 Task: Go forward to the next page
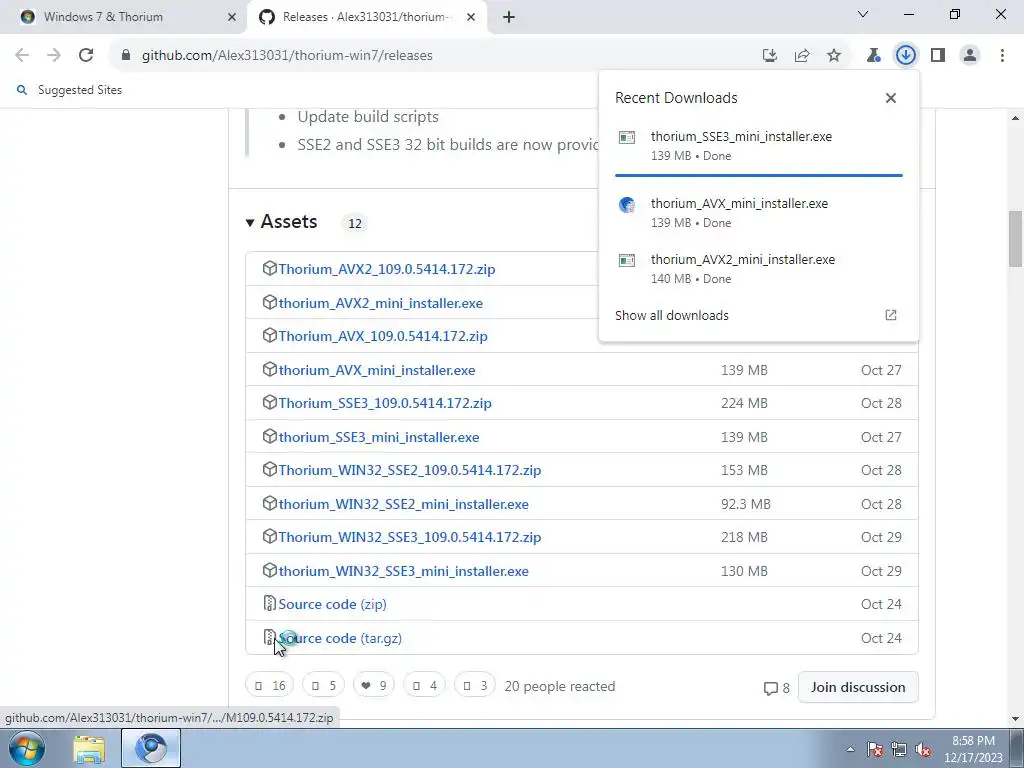tap(54, 56)
